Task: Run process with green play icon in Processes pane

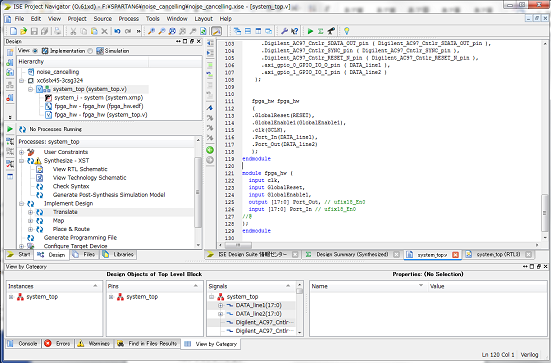Action: click(x=10, y=129)
